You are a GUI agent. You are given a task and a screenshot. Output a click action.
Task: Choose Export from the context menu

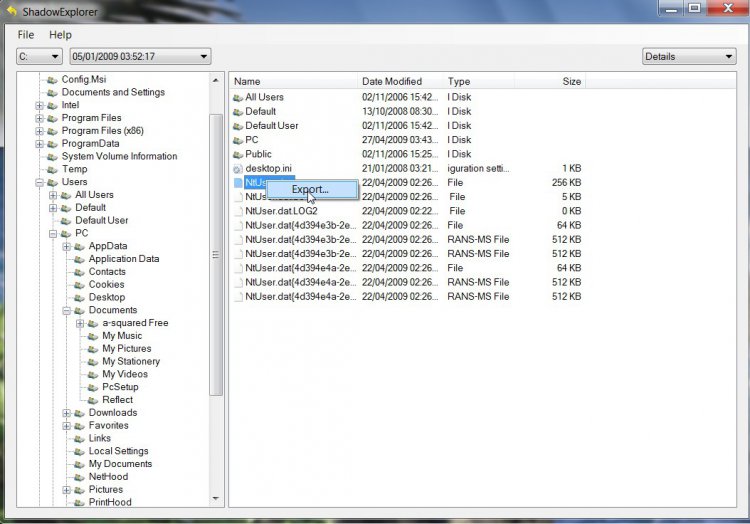pyautogui.click(x=311, y=189)
